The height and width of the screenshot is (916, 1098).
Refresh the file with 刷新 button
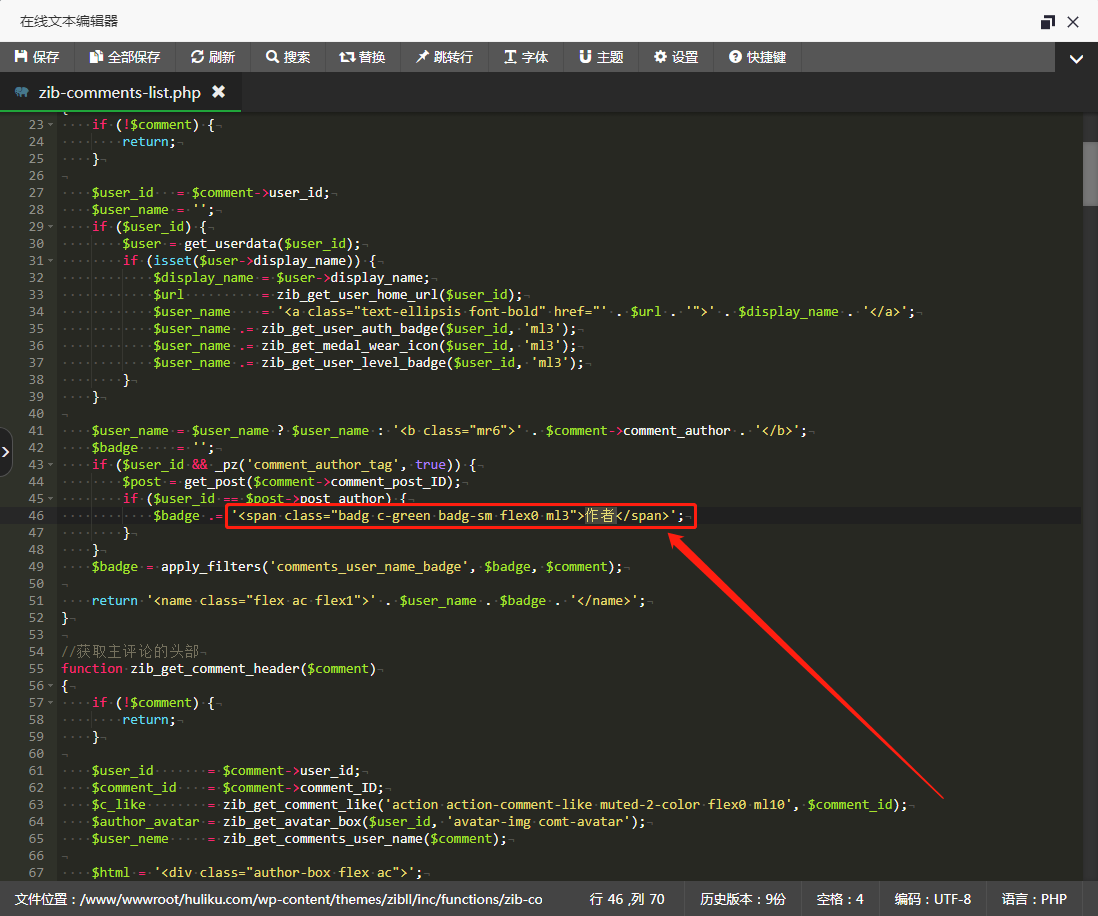click(213, 57)
